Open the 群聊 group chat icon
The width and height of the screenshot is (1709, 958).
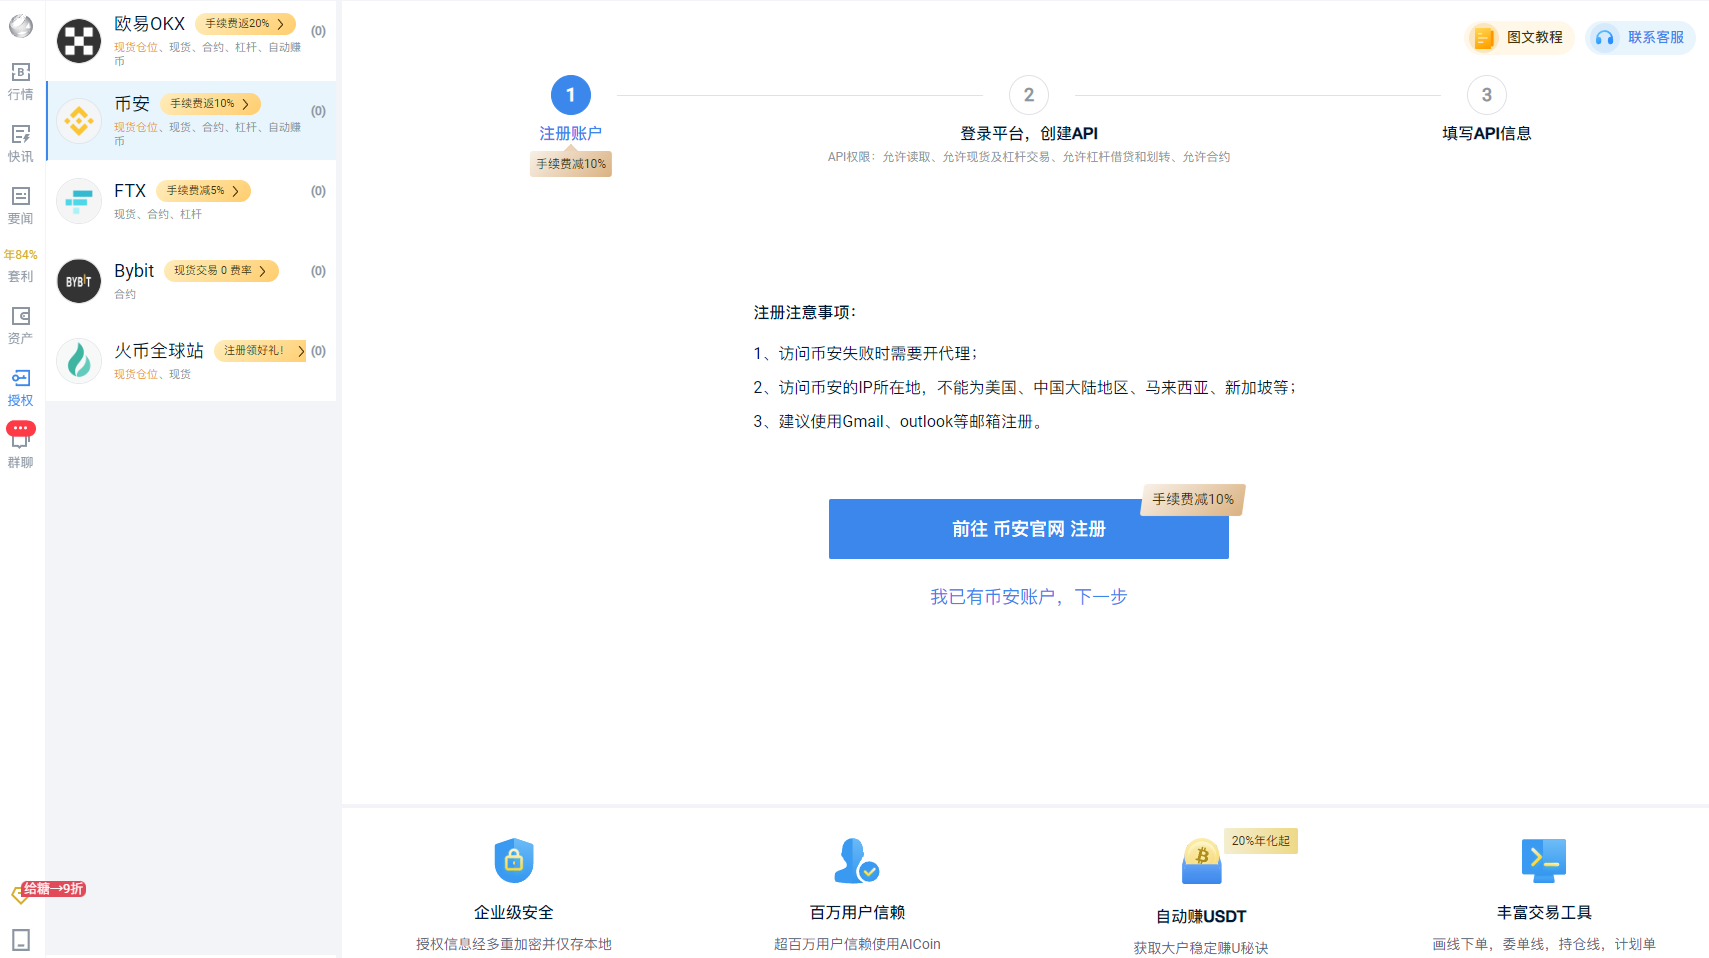click(x=21, y=447)
